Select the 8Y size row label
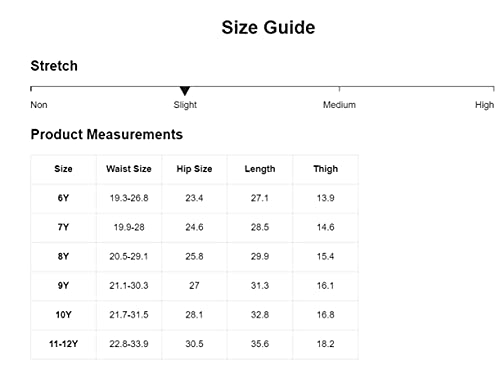Image resolution: width=500 pixels, height=365 pixels. [63, 256]
